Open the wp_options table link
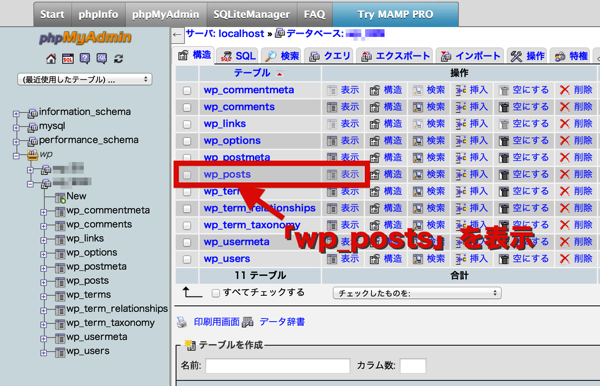Screen dimensions: 600x386 232,141
